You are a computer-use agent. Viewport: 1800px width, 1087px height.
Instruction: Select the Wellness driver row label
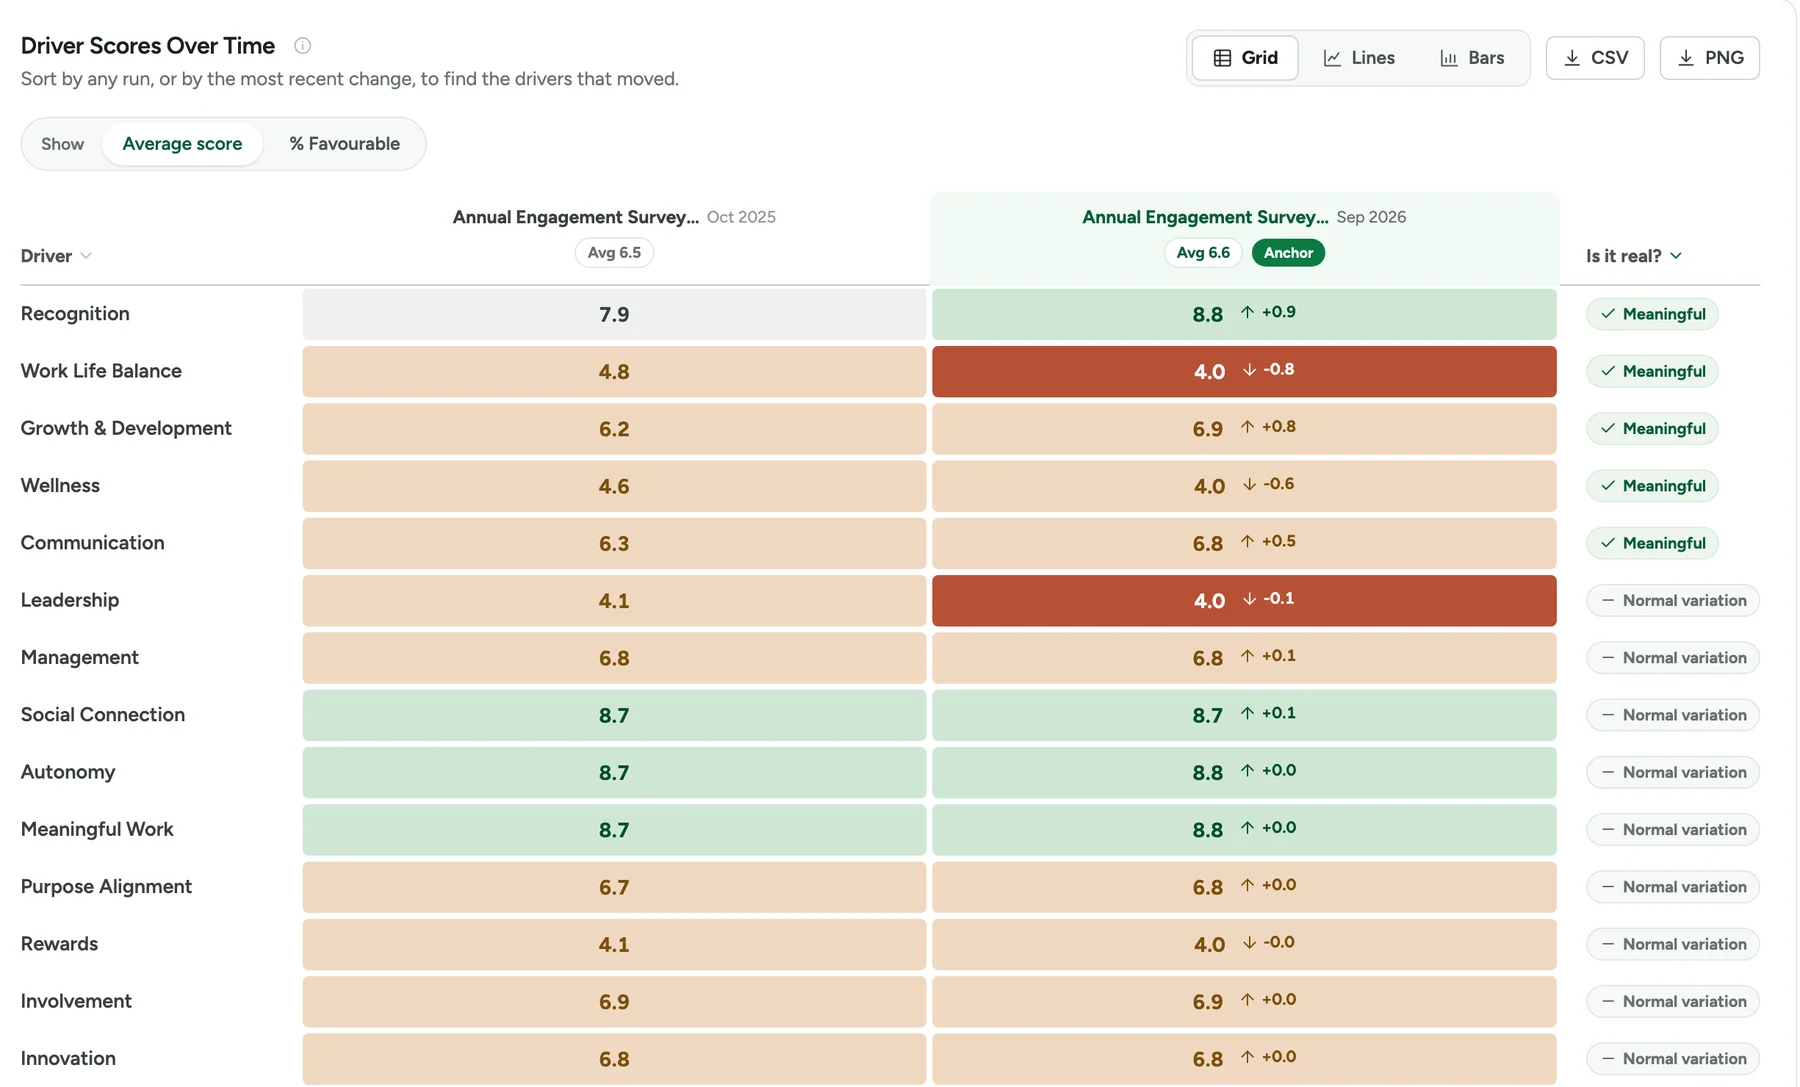tap(60, 485)
